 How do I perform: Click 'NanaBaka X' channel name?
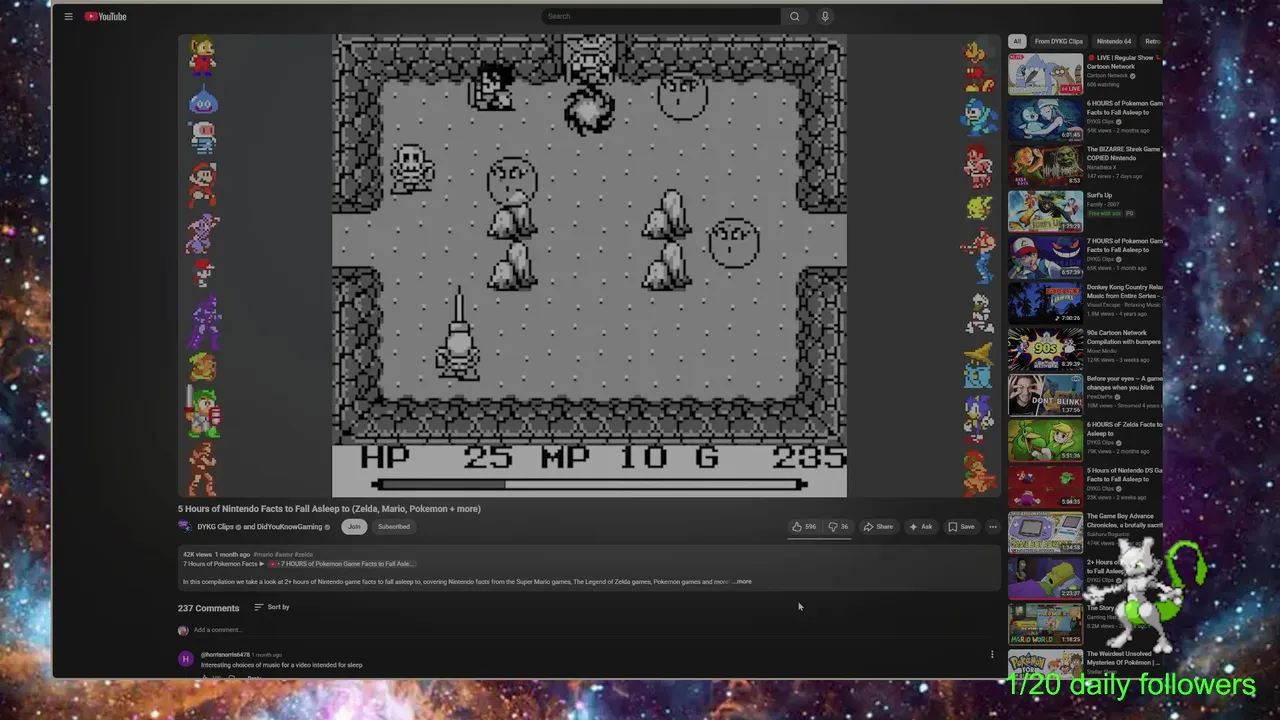coord(1102,168)
